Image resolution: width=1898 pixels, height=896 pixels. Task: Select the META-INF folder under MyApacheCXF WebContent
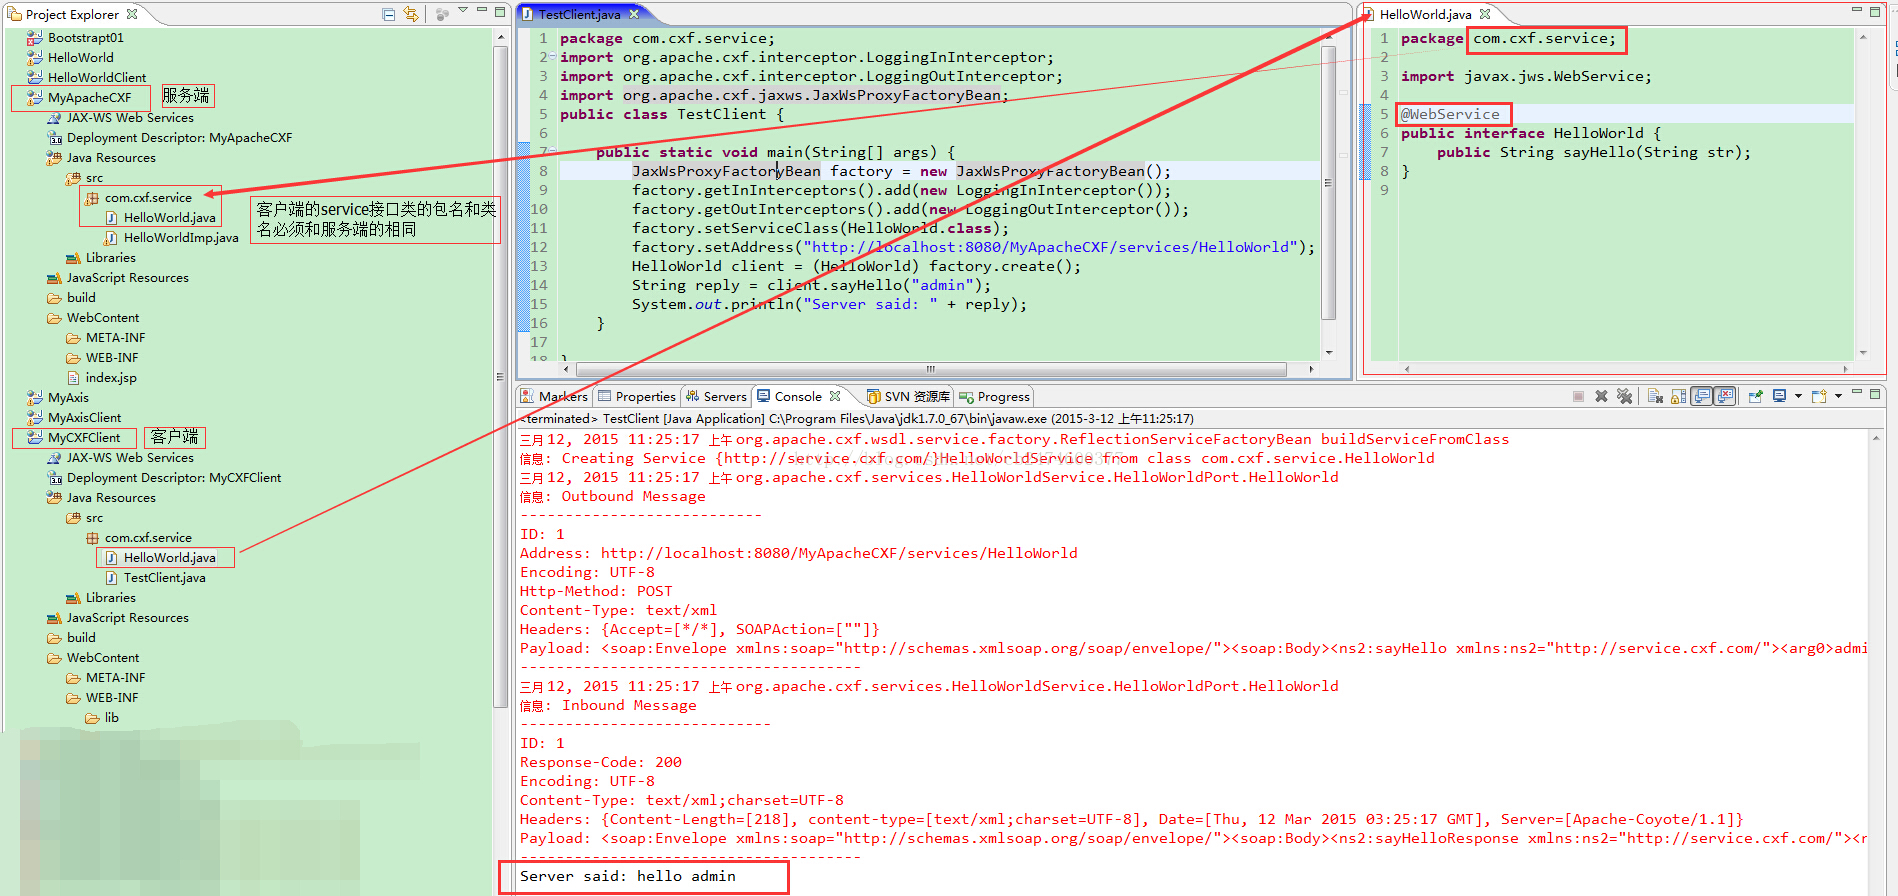115,338
